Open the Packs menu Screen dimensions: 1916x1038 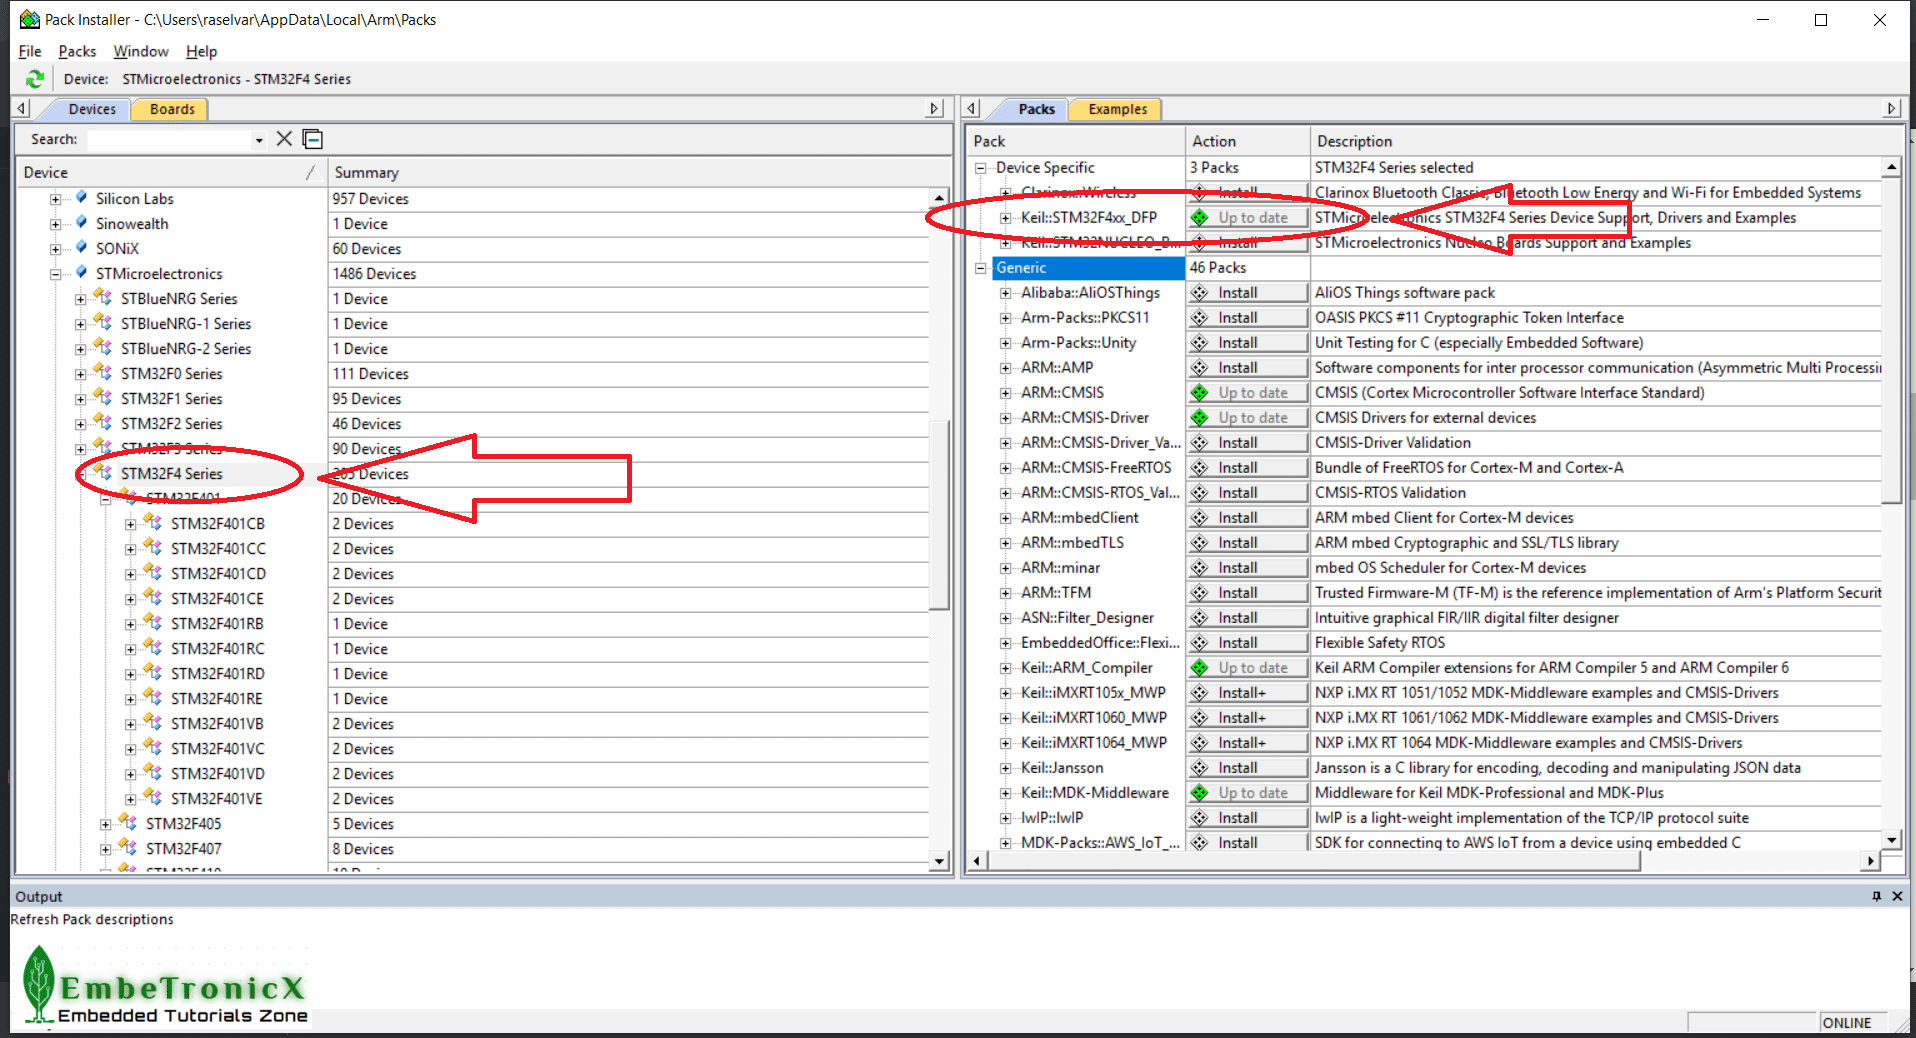point(77,51)
